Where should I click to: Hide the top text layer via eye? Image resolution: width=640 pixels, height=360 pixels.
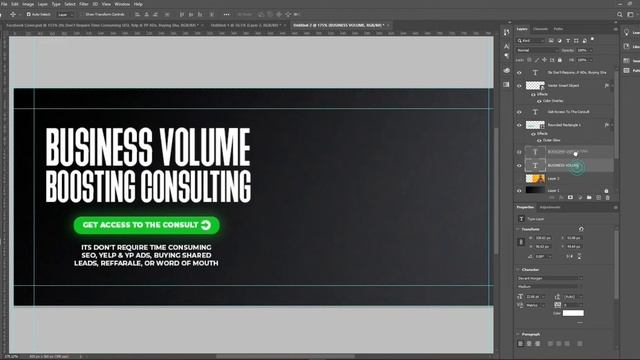(x=519, y=73)
